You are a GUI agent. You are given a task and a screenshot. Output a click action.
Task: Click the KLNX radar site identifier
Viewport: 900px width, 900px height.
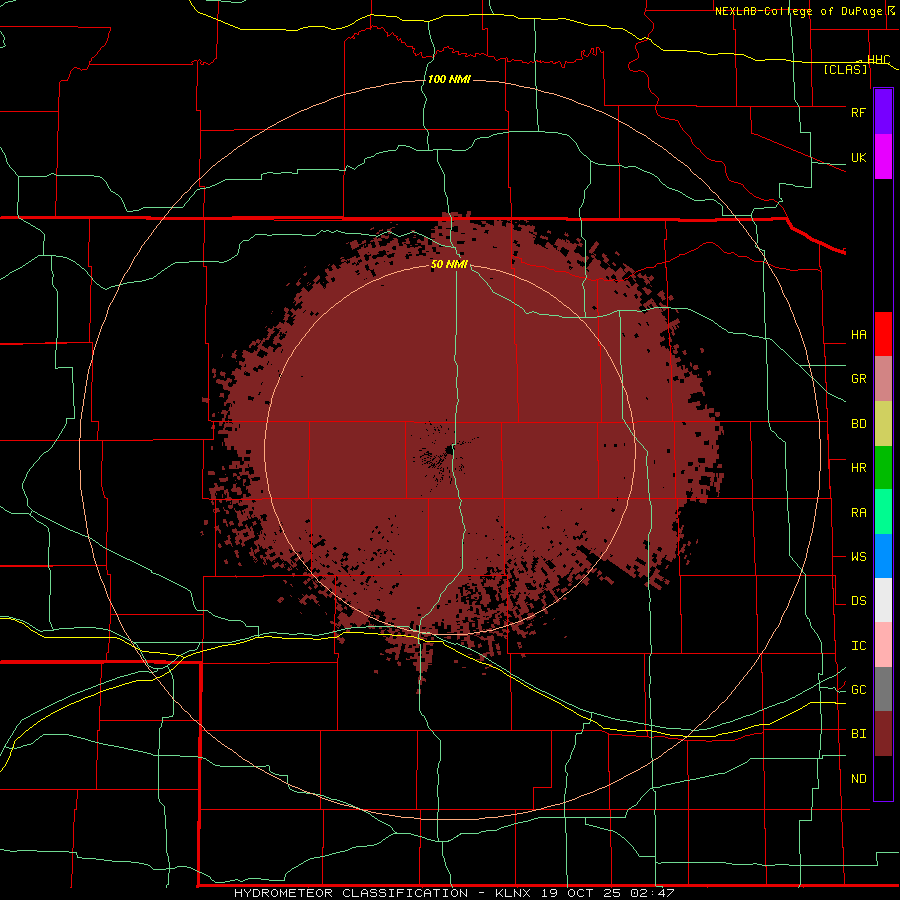click(513, 893)
